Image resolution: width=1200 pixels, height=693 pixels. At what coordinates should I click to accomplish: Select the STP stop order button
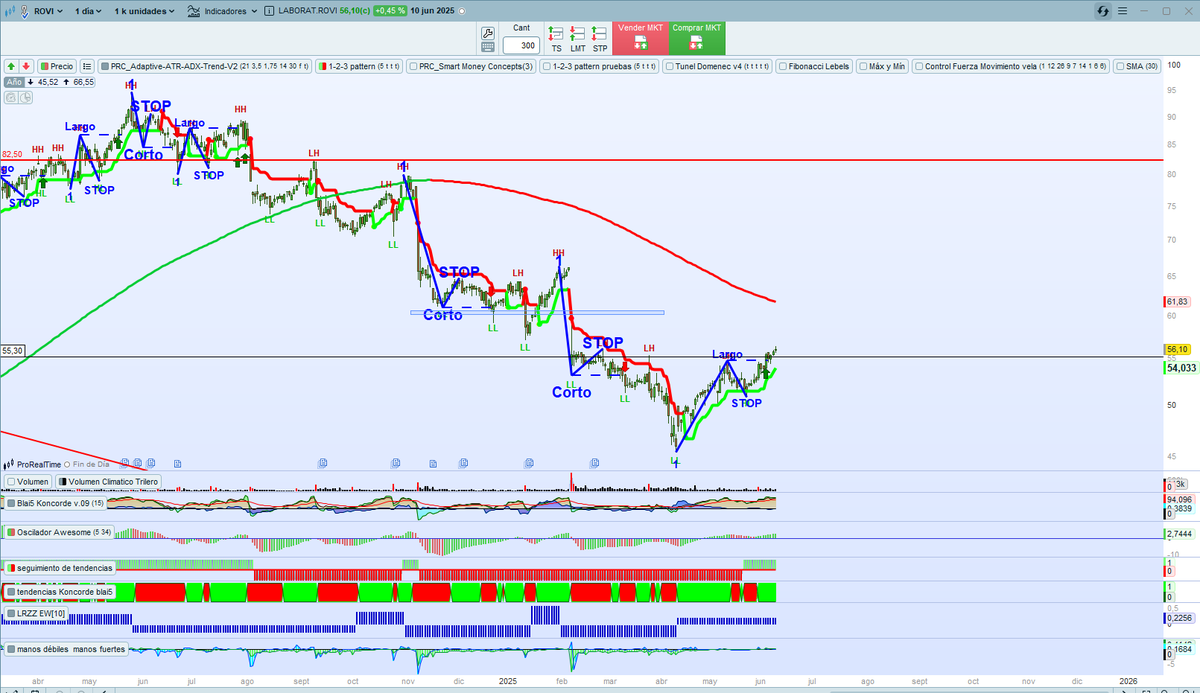click(x=600, y=38)
